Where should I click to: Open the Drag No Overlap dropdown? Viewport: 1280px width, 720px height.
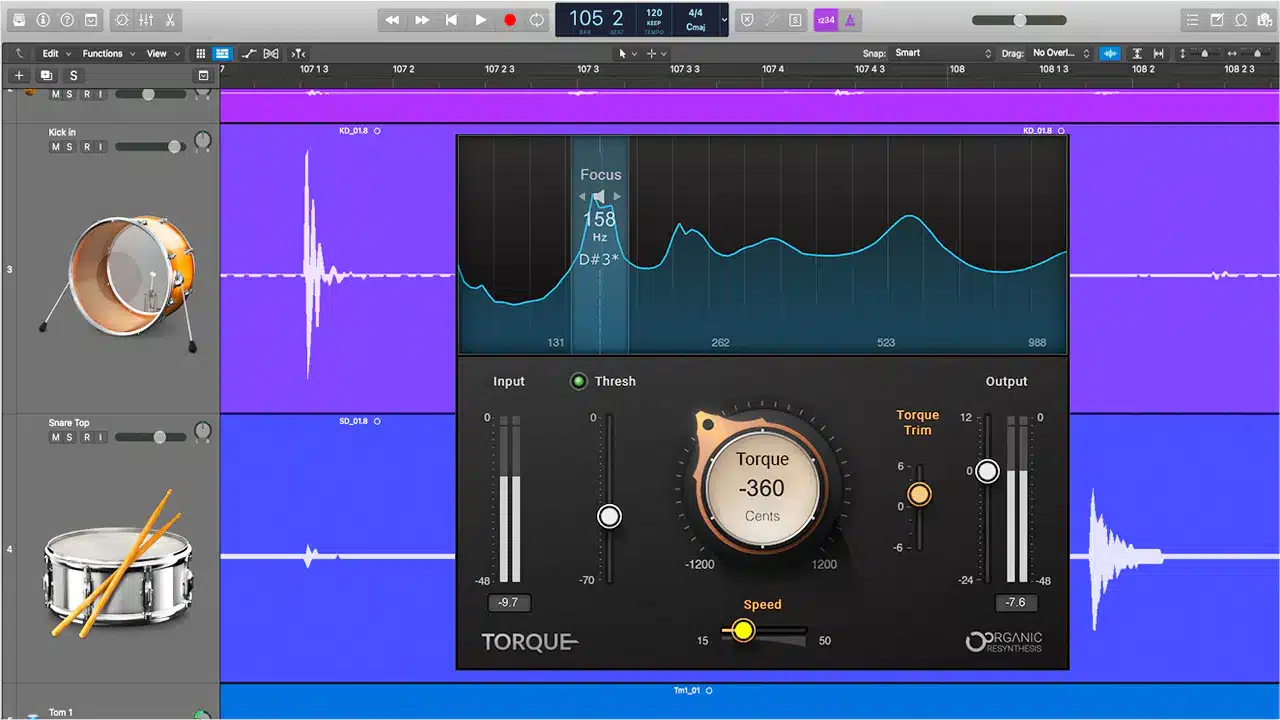tap(1061, 53)
